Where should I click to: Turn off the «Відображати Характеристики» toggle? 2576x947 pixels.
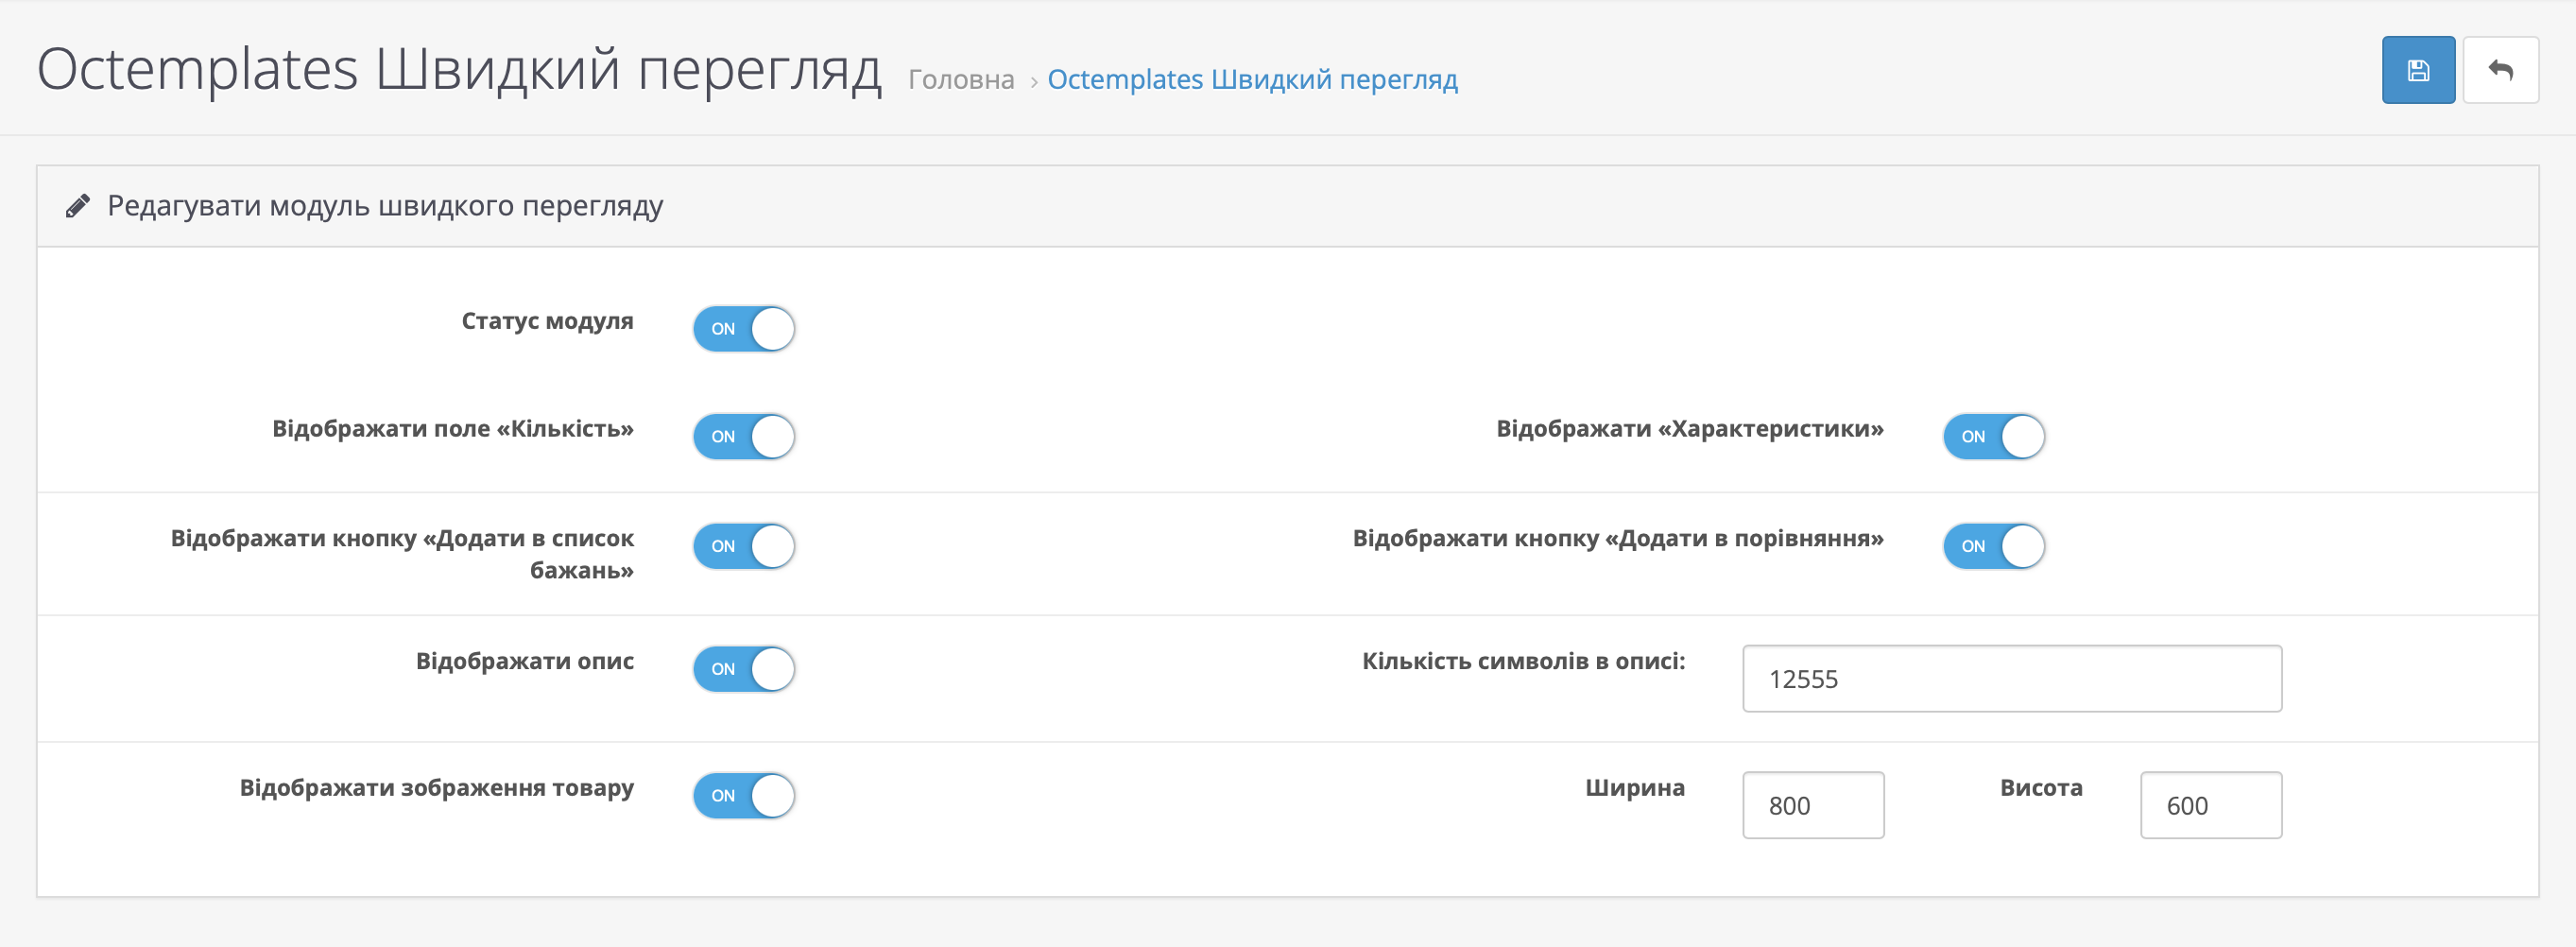1993,437
